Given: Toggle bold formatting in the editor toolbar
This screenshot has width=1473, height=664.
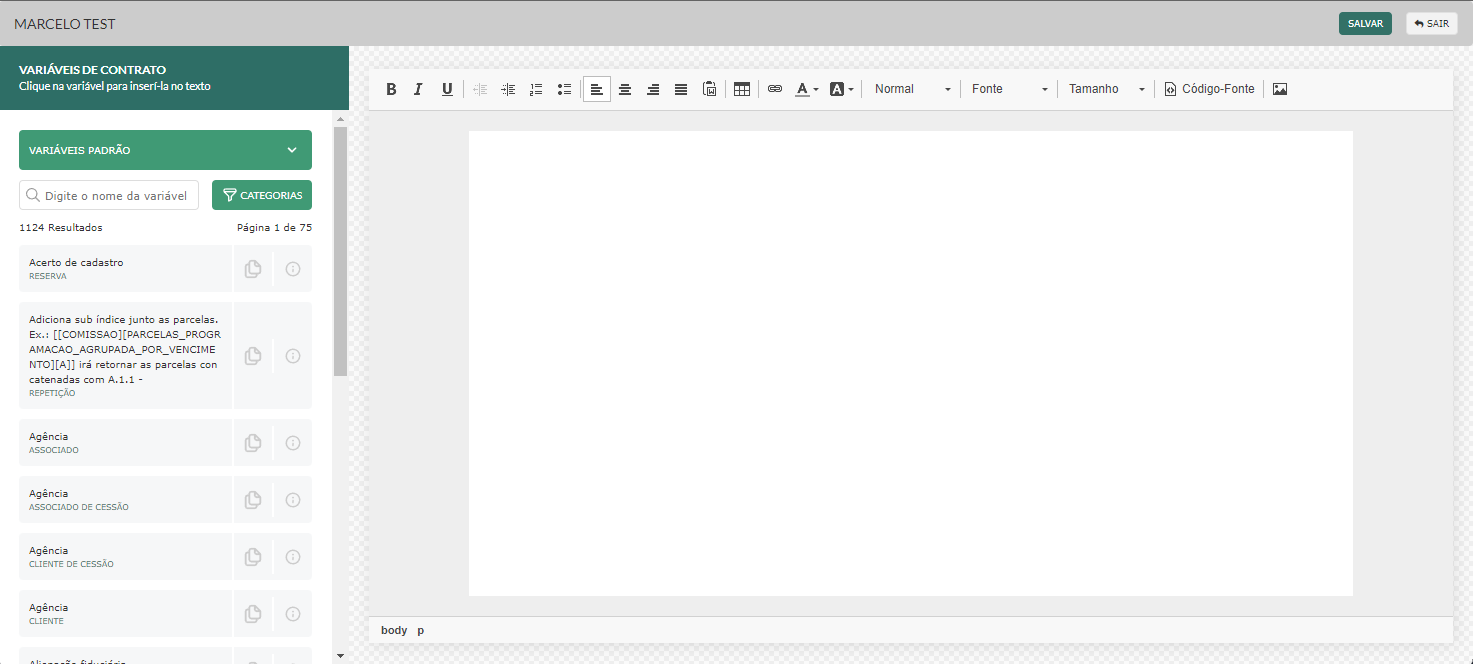Looking at the screenshot, I should pos(391,89).
